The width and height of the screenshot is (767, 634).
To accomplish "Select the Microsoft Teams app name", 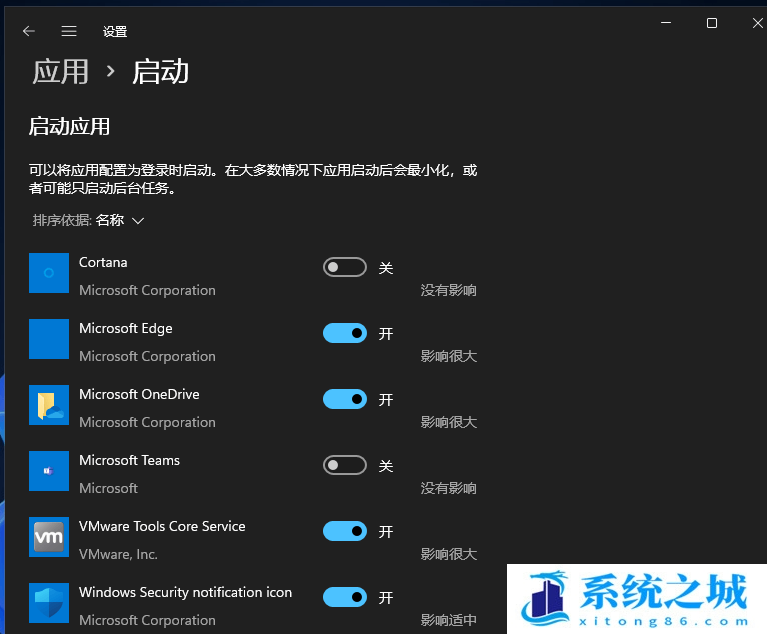I will 130,460.
